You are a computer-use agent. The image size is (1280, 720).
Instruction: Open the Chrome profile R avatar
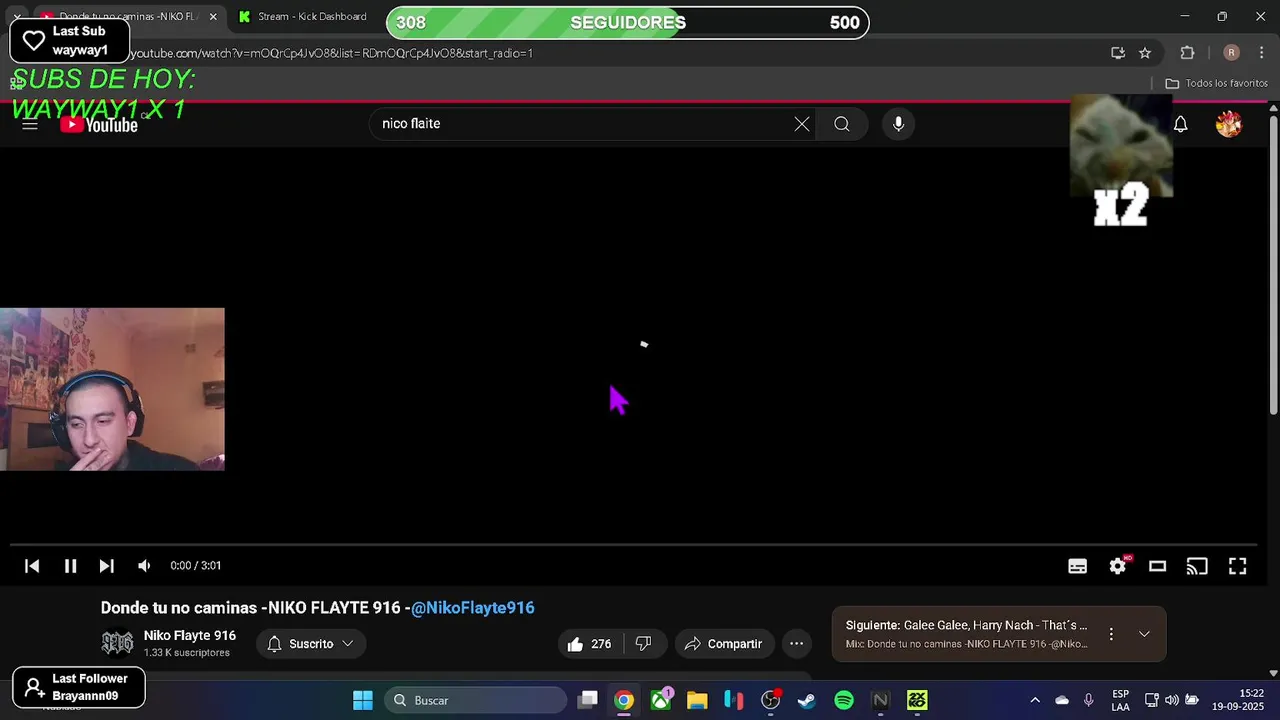click(x=1231, y=53)
